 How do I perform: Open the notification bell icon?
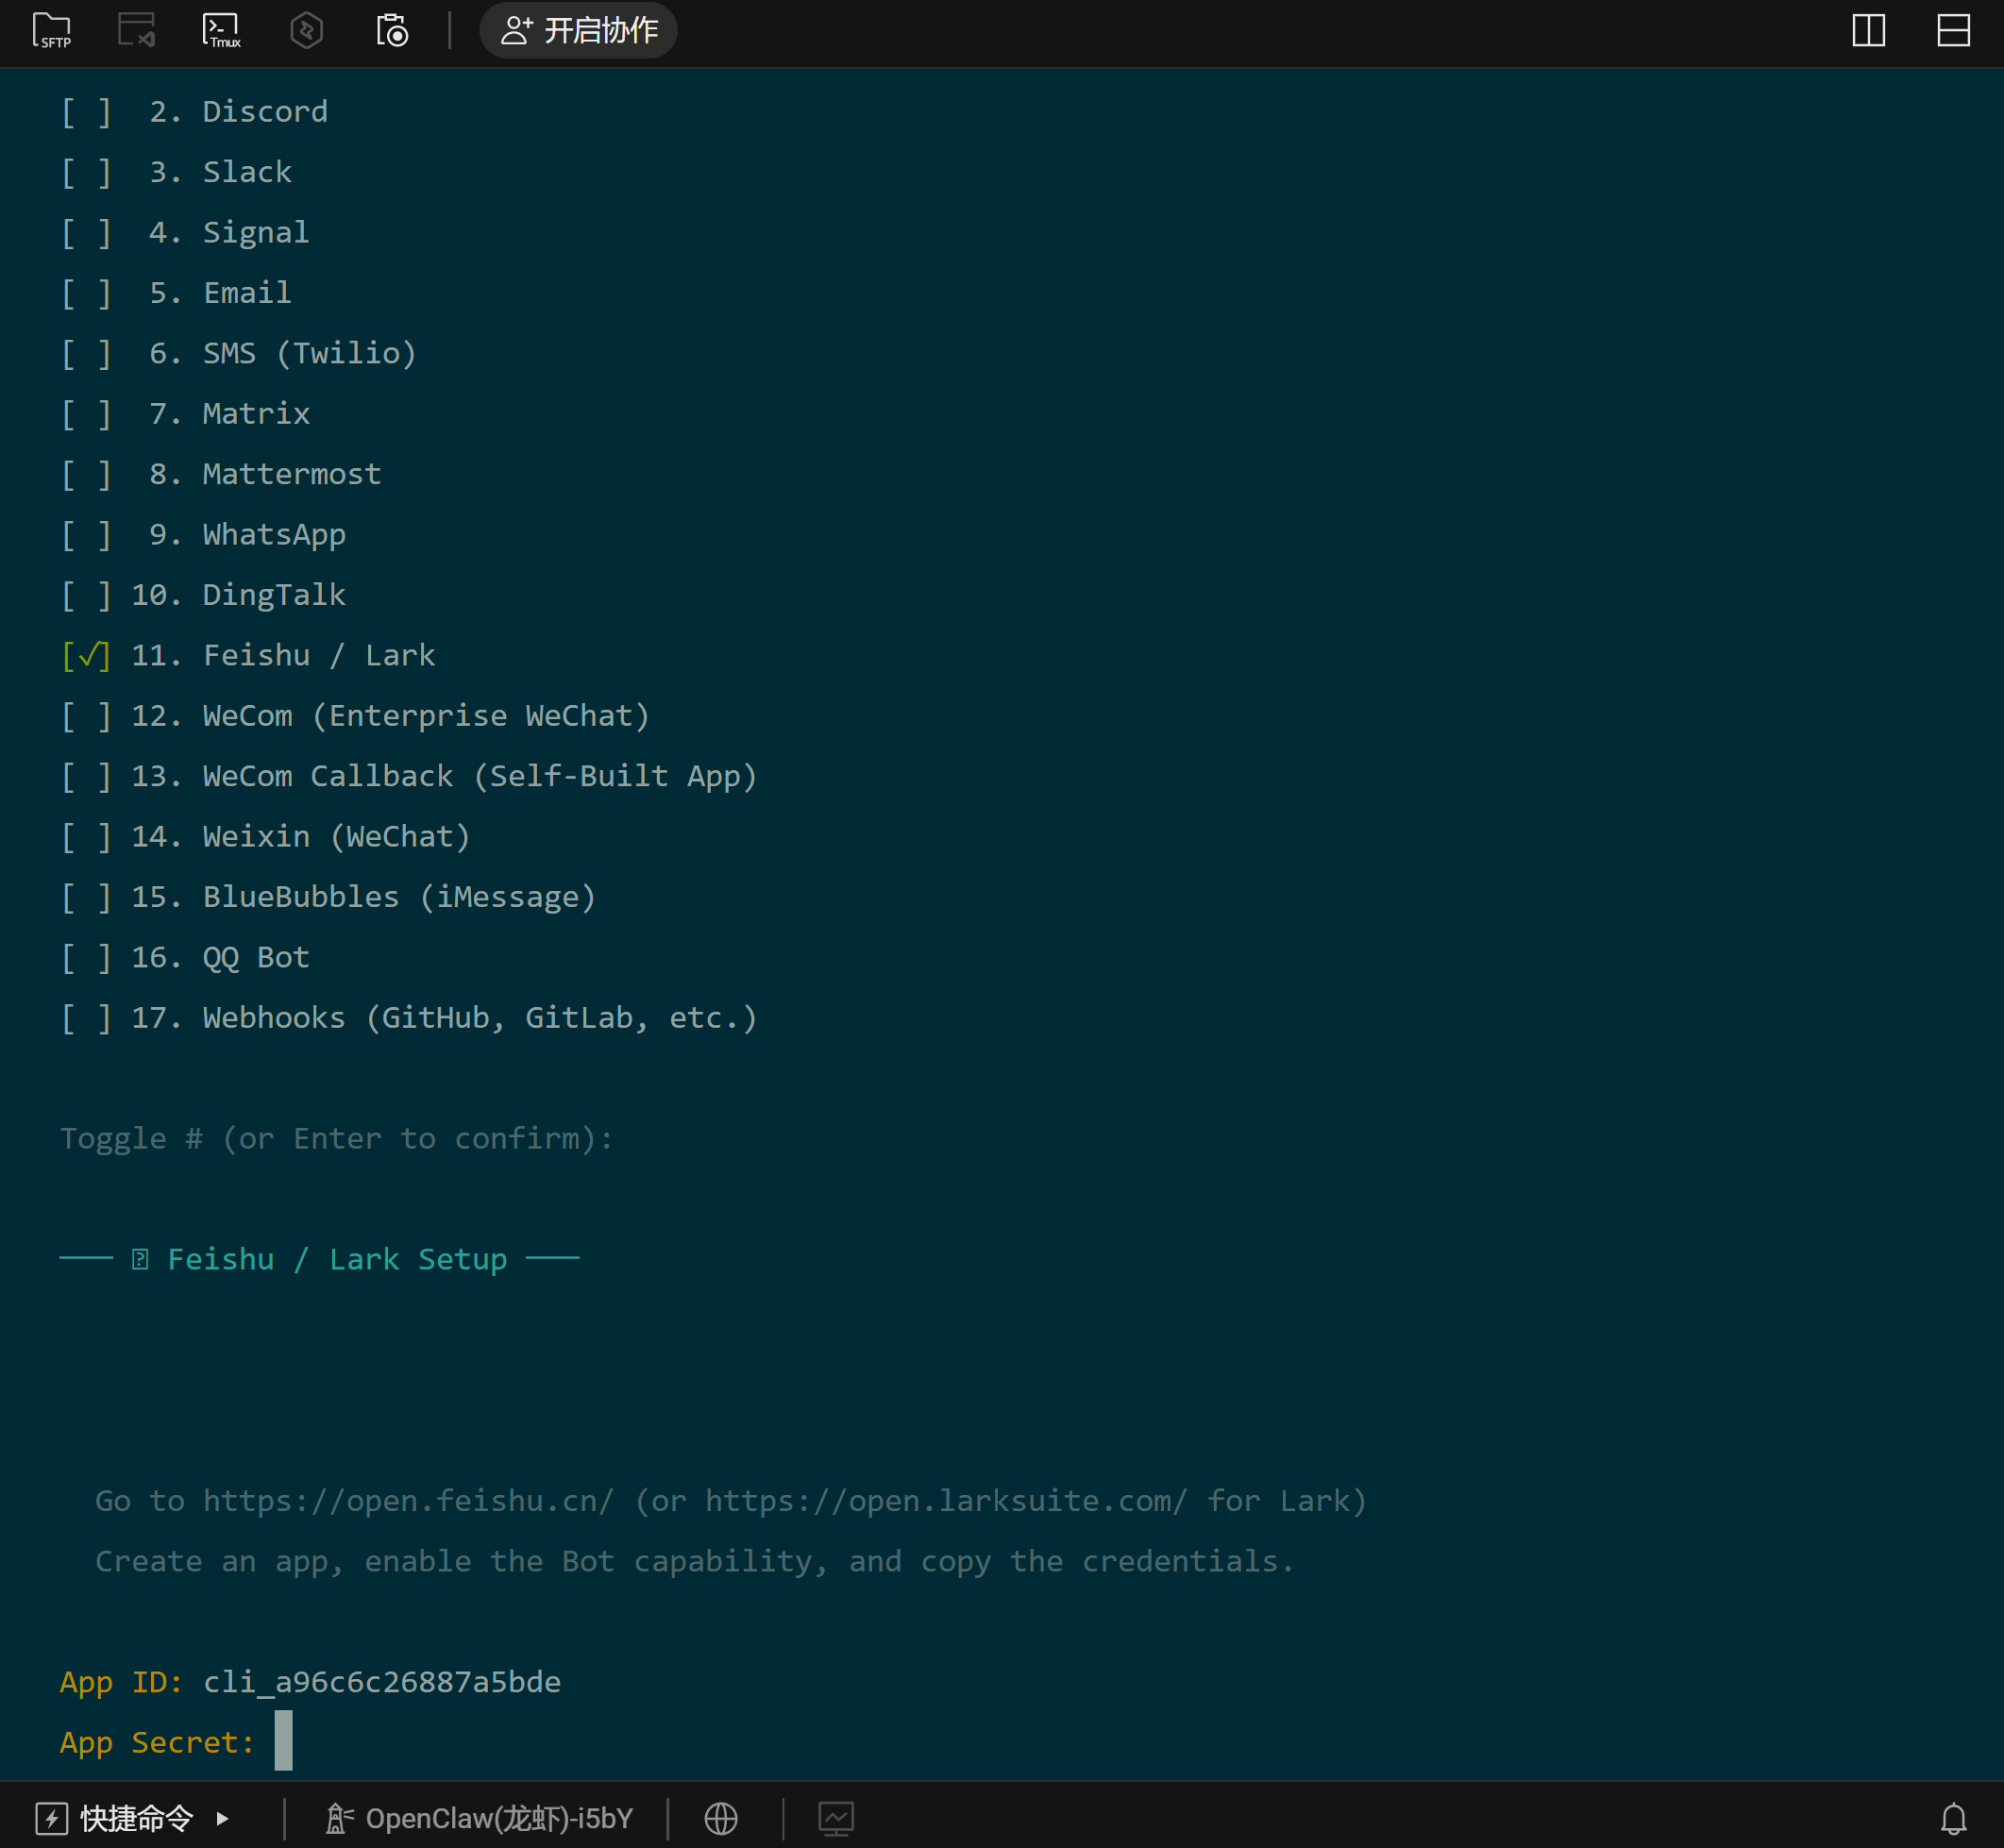point(1953,1818)
